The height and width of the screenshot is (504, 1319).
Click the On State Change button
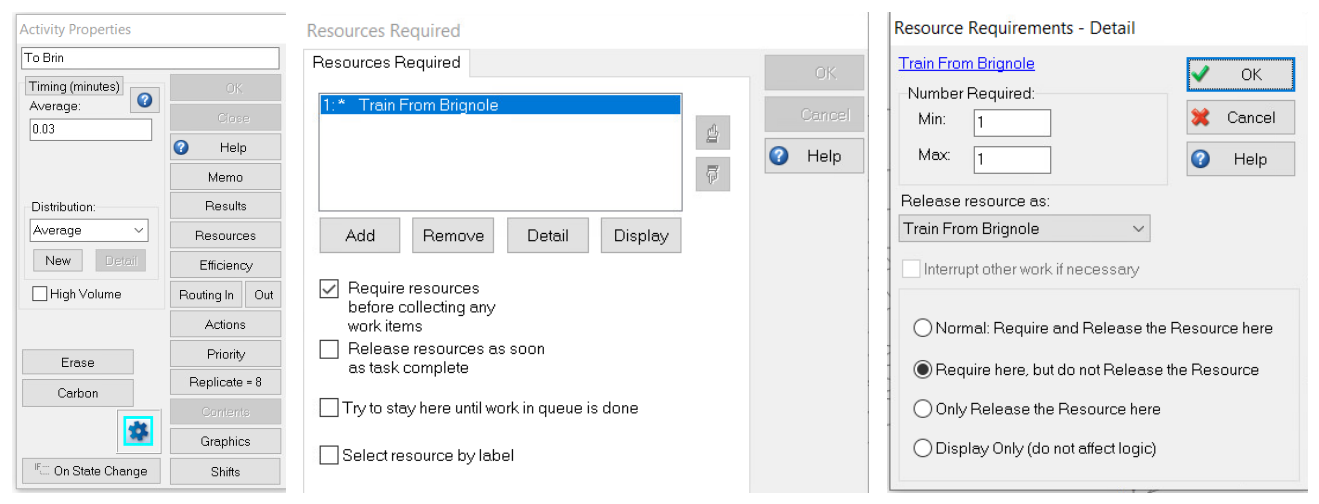[91, 471]
